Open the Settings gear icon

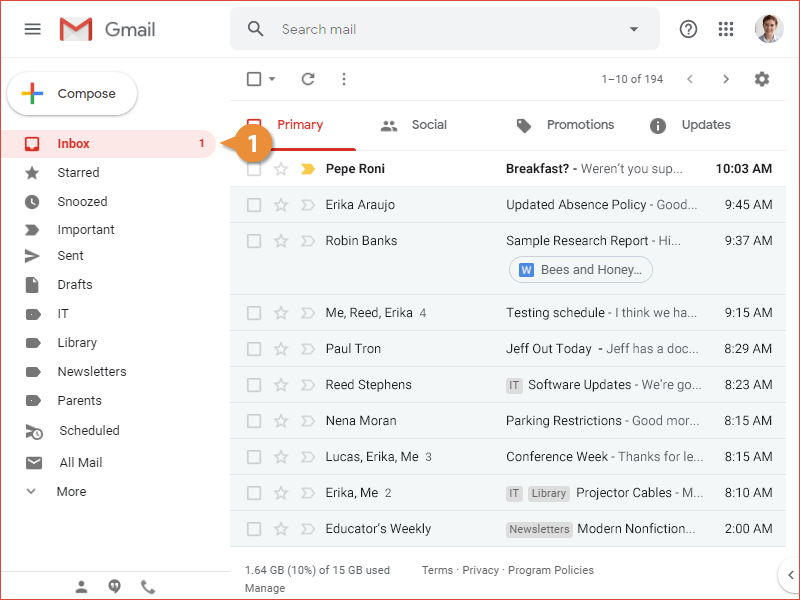coord(762,79)
